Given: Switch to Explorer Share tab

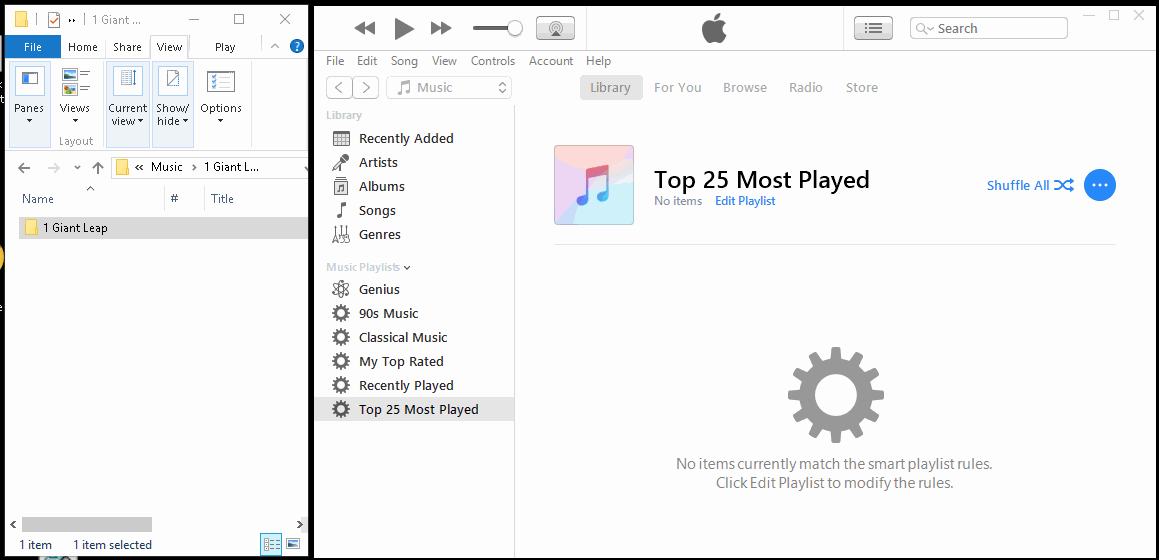Looking at the screenshot, I should click(127, 47).
